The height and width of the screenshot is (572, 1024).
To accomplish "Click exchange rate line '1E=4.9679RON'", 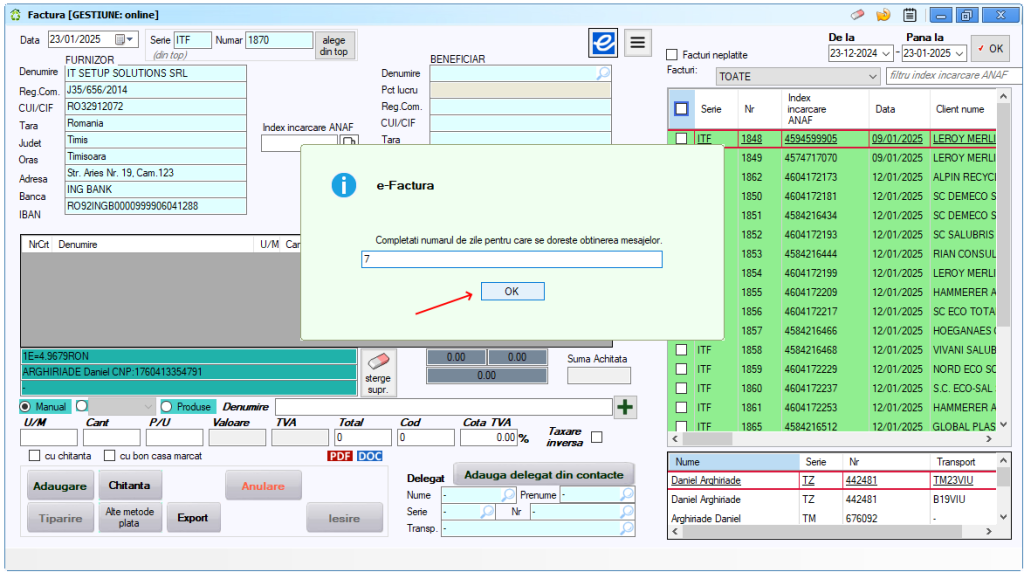I will 189,357.
